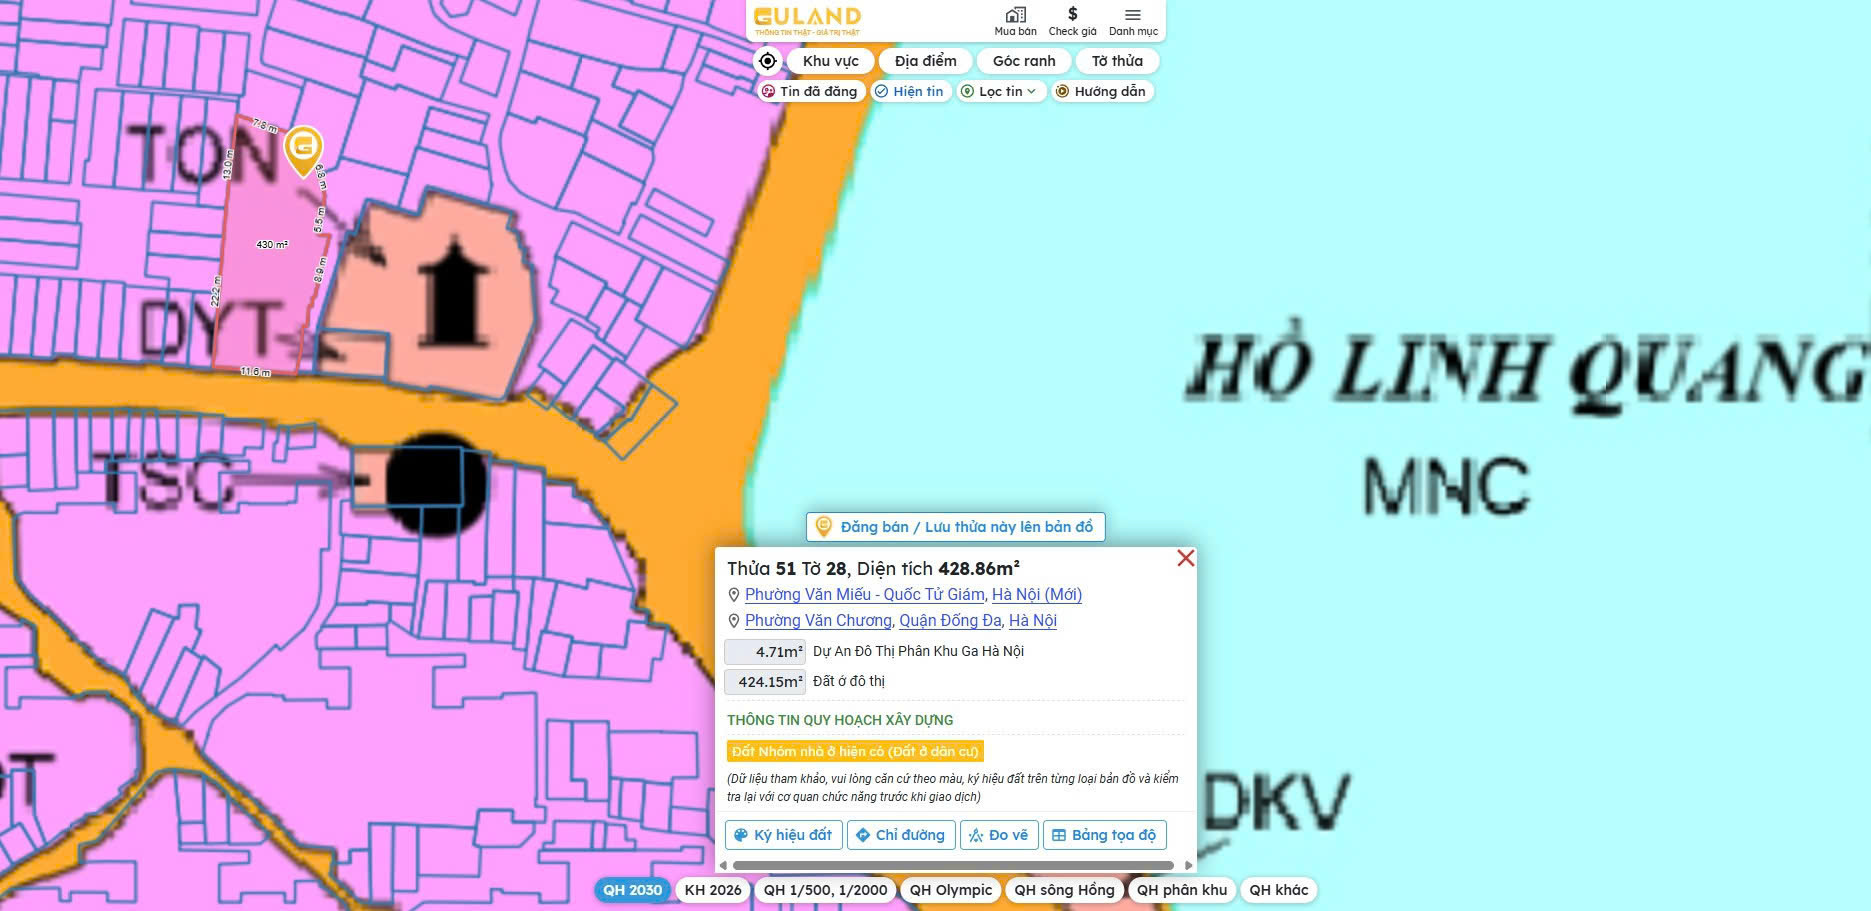Switch to the KH 2026 tab
Viewport: 1871px width, 911px height.
[x=711, y=889]
